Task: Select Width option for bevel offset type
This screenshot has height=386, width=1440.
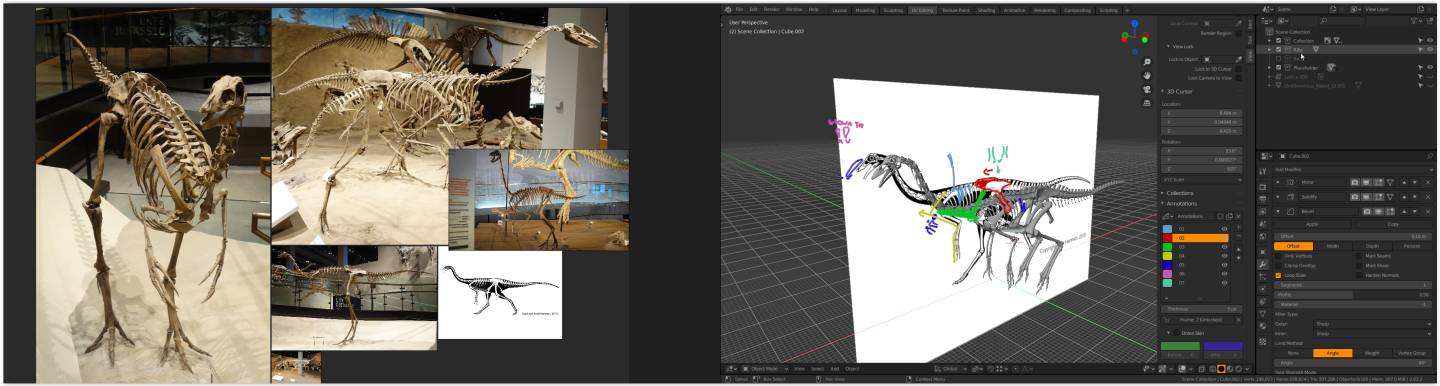Action: [1333, 246]
